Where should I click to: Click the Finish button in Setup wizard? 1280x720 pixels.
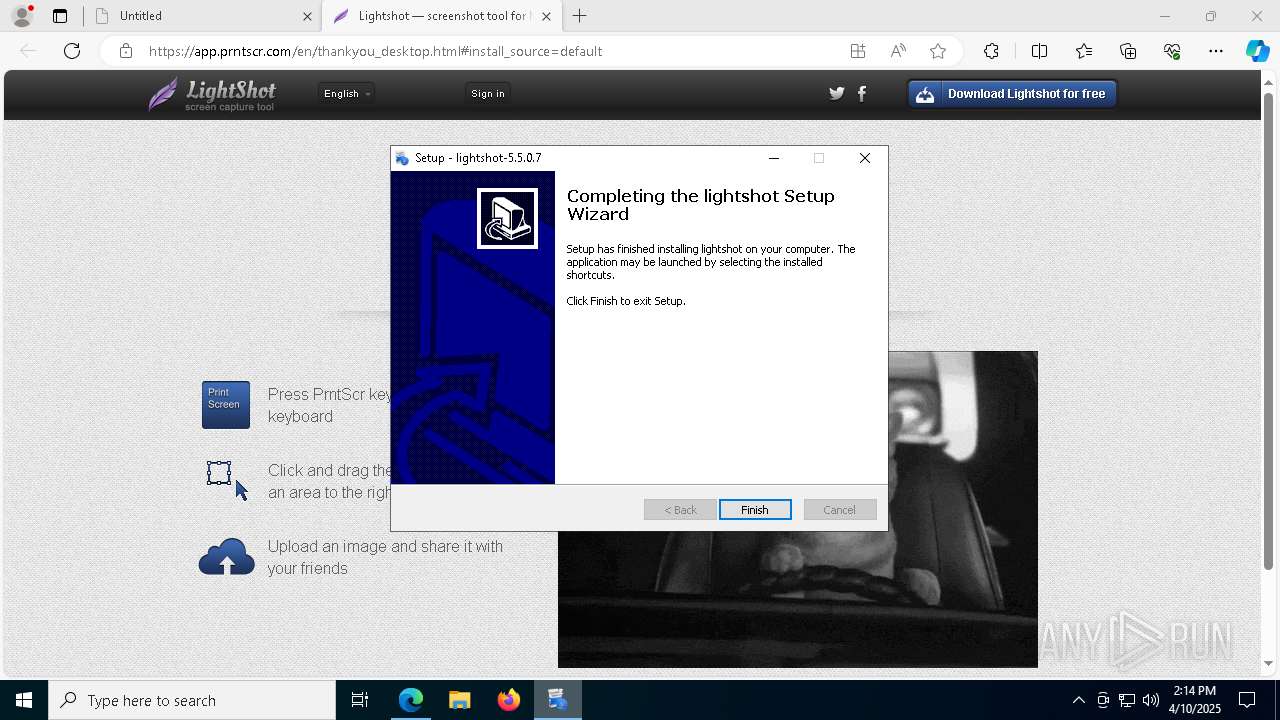coord(755,510)
